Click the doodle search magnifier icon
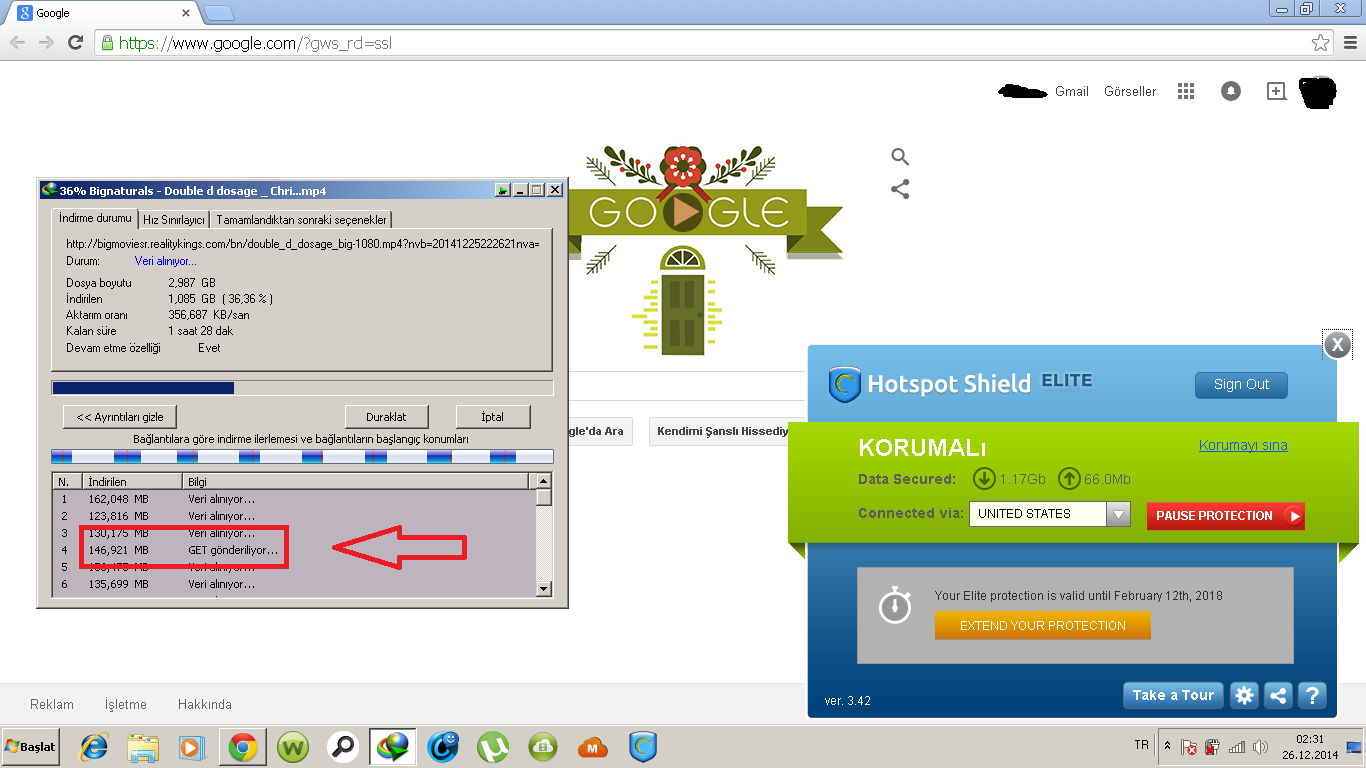The height and width of the screenshot is (768, 1366). [900, 156]
